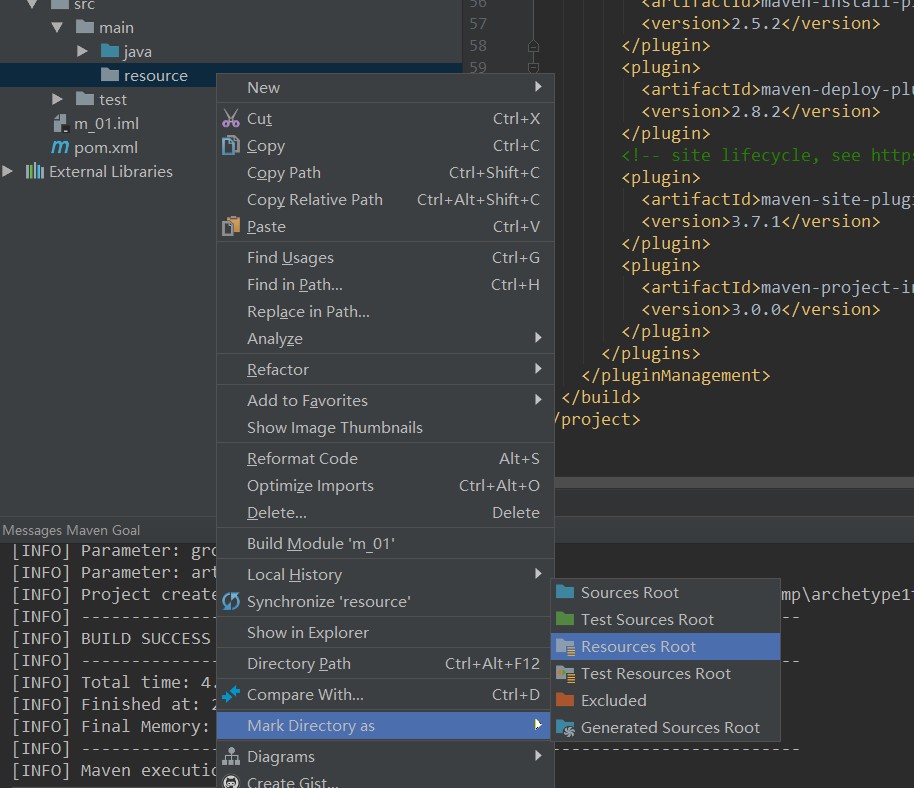
Task: Choose Find Usages menu entry
Action: click(x=290, y=258)
